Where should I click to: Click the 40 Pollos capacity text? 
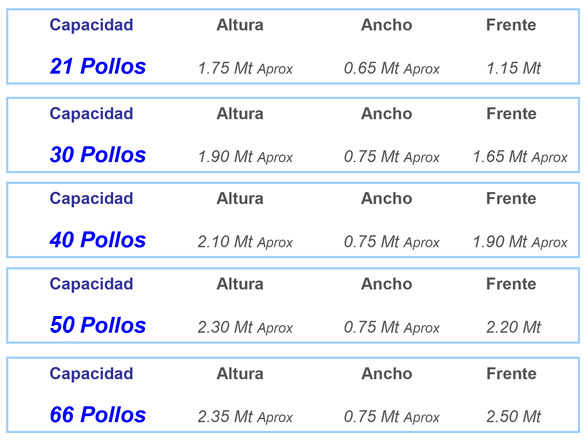[98, 240]
